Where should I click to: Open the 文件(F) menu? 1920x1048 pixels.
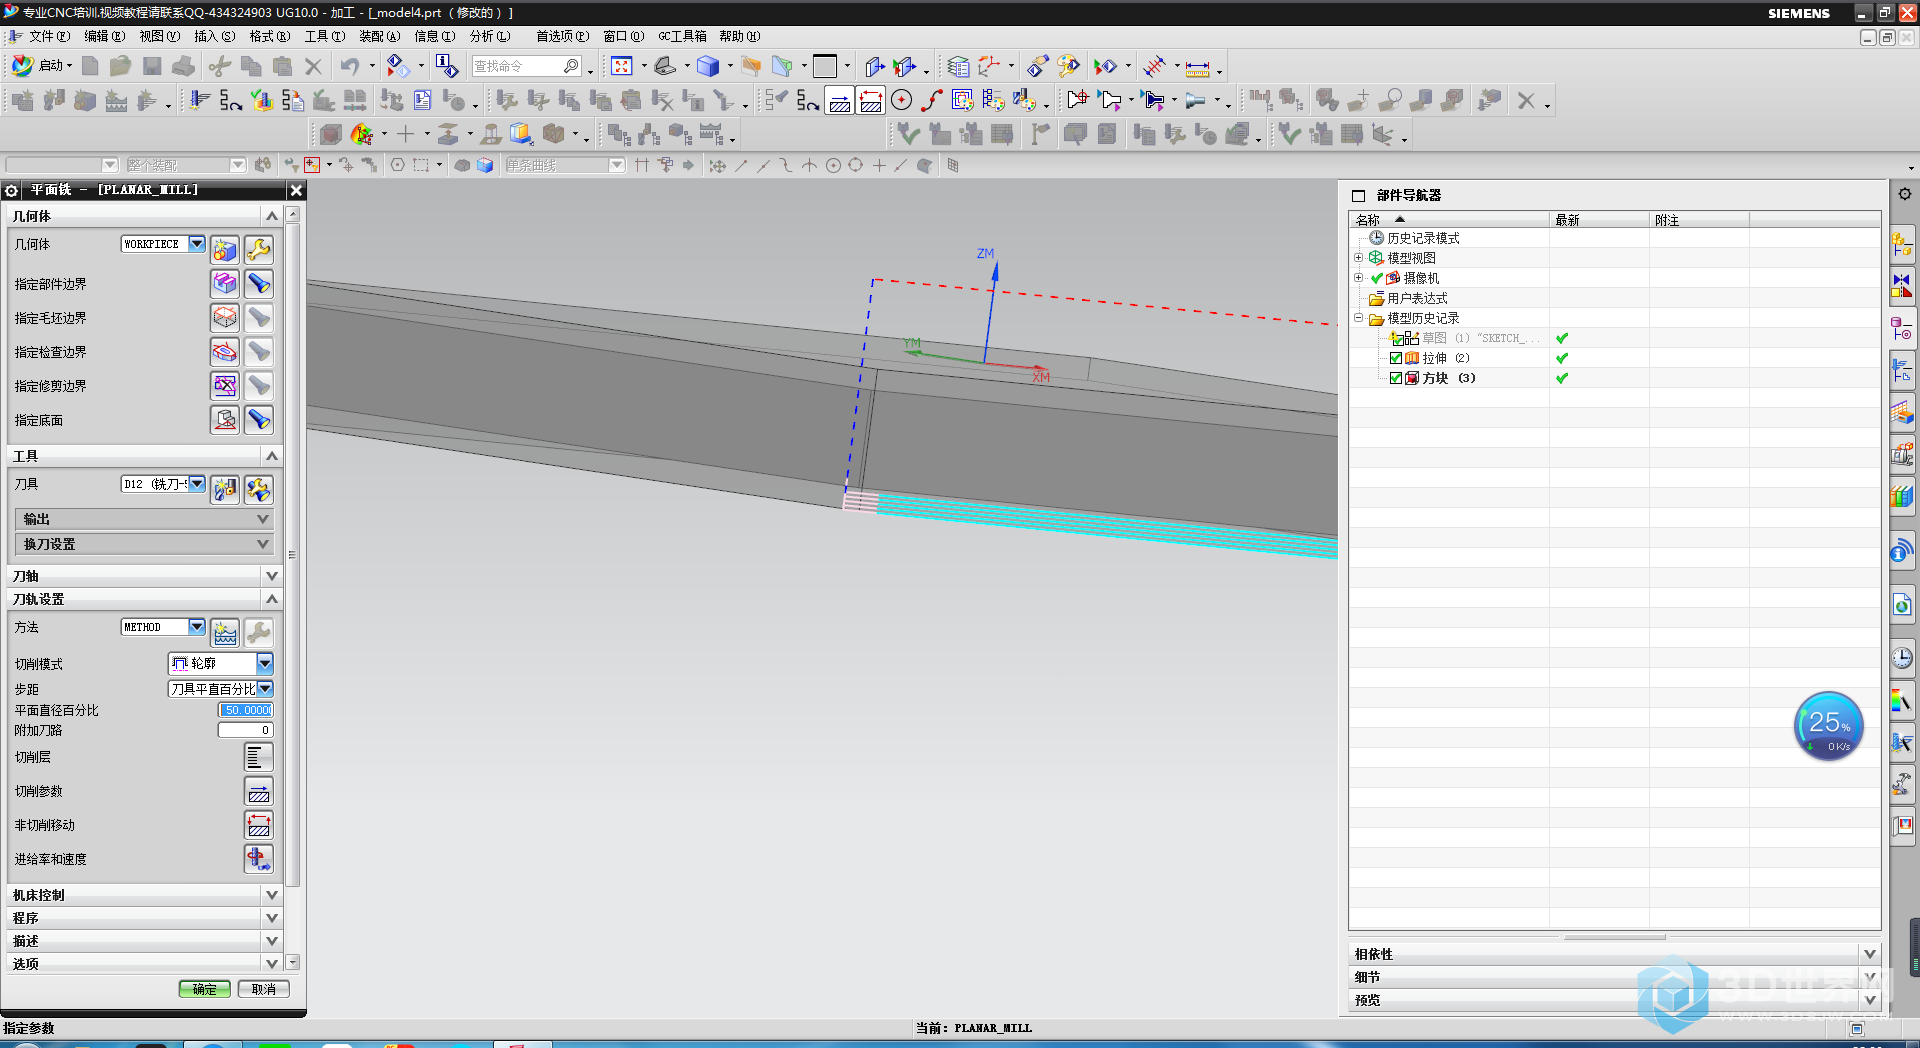[48, 36]
